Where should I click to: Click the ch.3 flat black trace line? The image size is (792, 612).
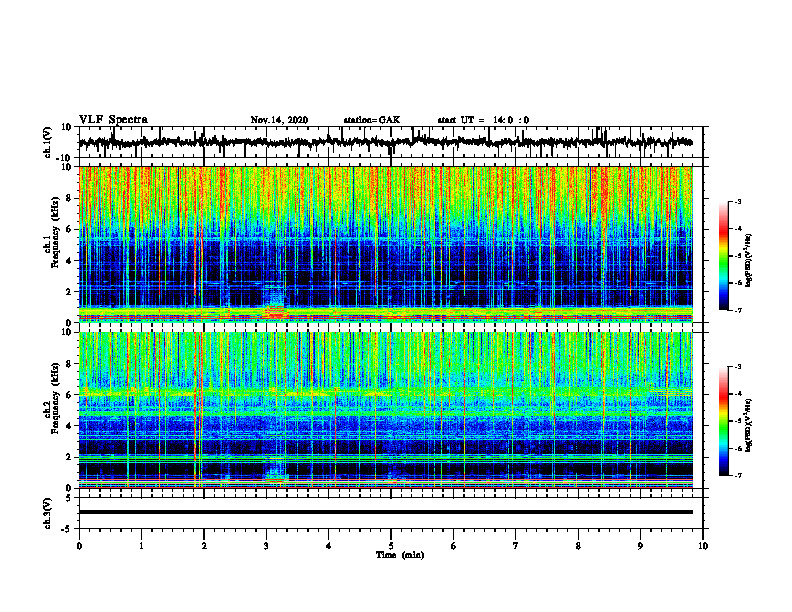385,512
